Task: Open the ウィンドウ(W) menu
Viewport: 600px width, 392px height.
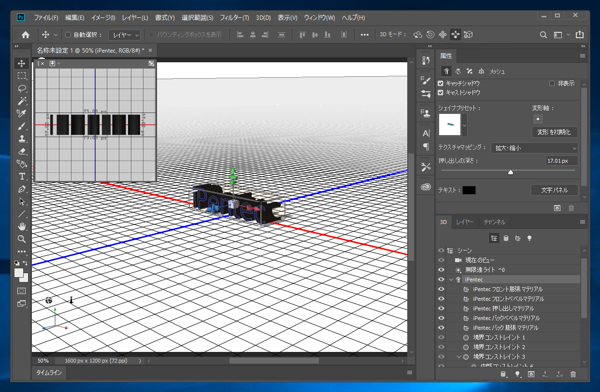Action: coord(319,18)
